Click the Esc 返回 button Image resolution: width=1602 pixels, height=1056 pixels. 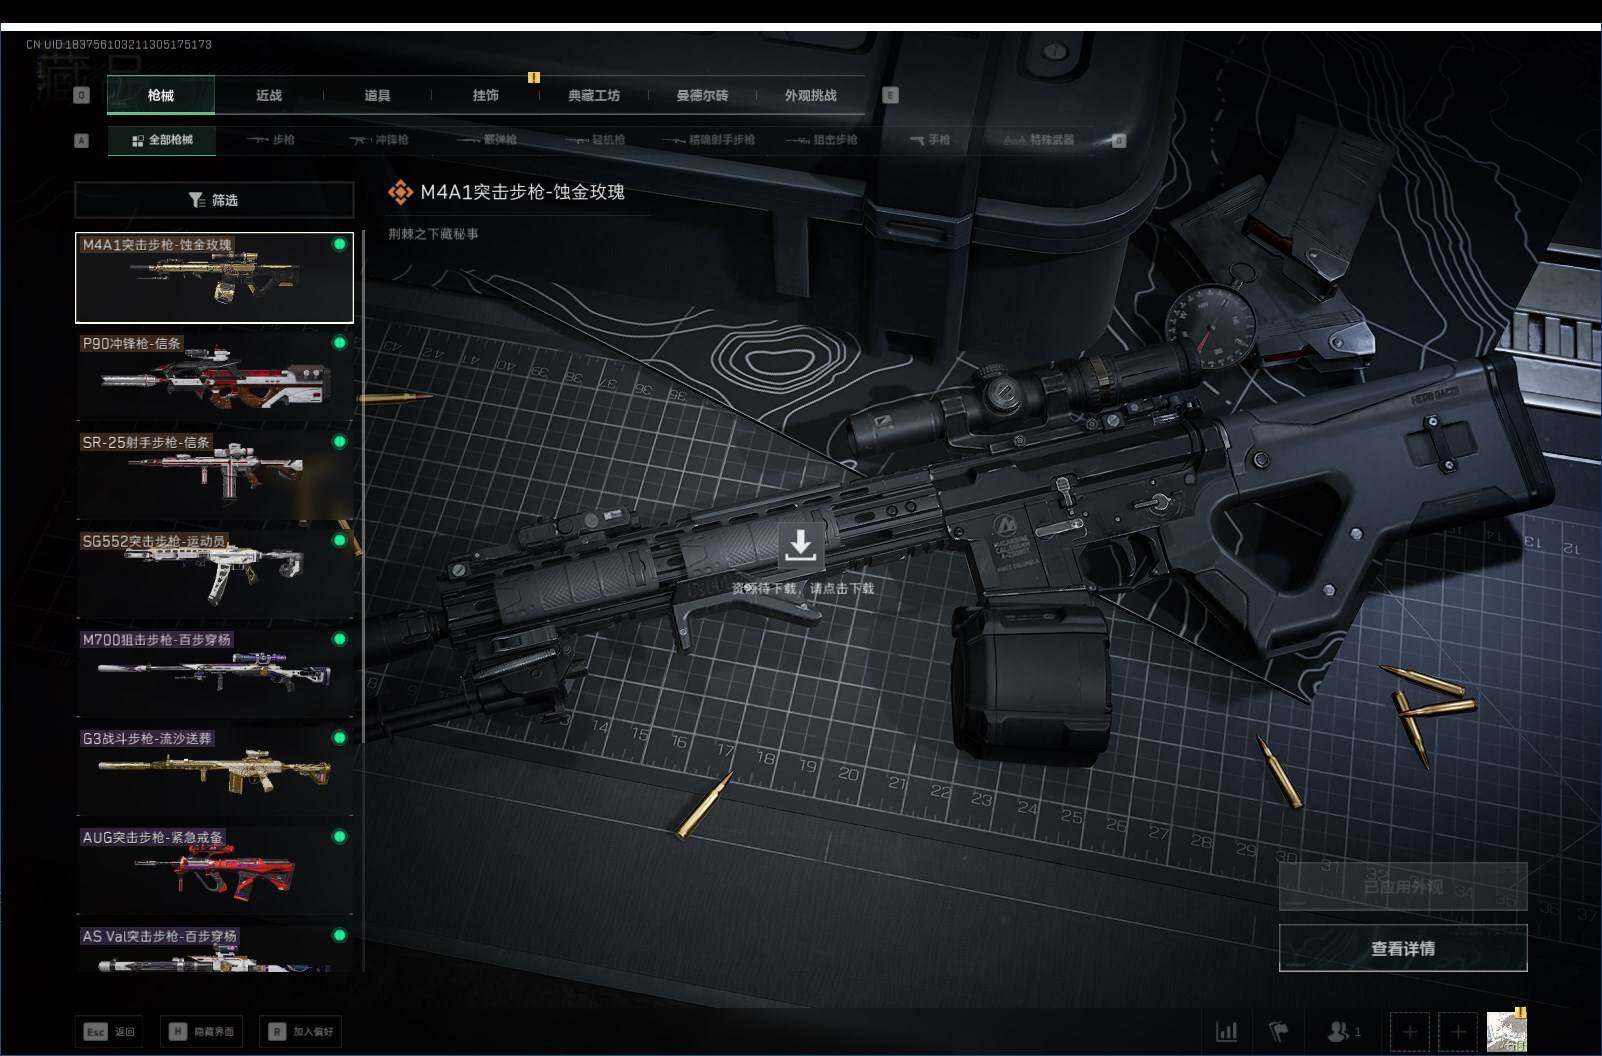(109, 1031)
